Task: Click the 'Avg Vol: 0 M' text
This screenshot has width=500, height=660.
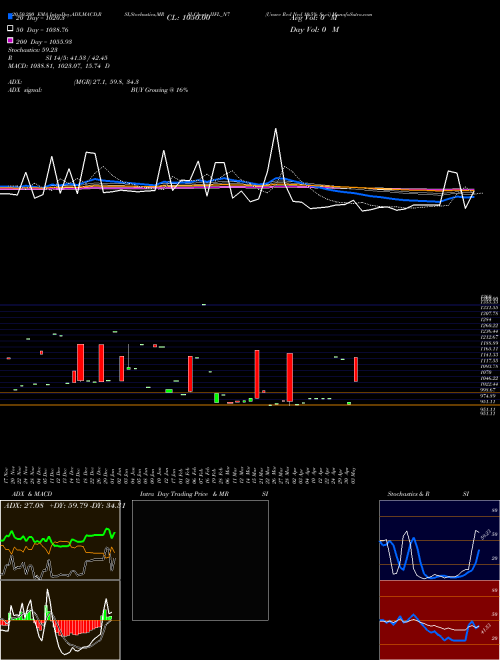Action: (314, 18)
